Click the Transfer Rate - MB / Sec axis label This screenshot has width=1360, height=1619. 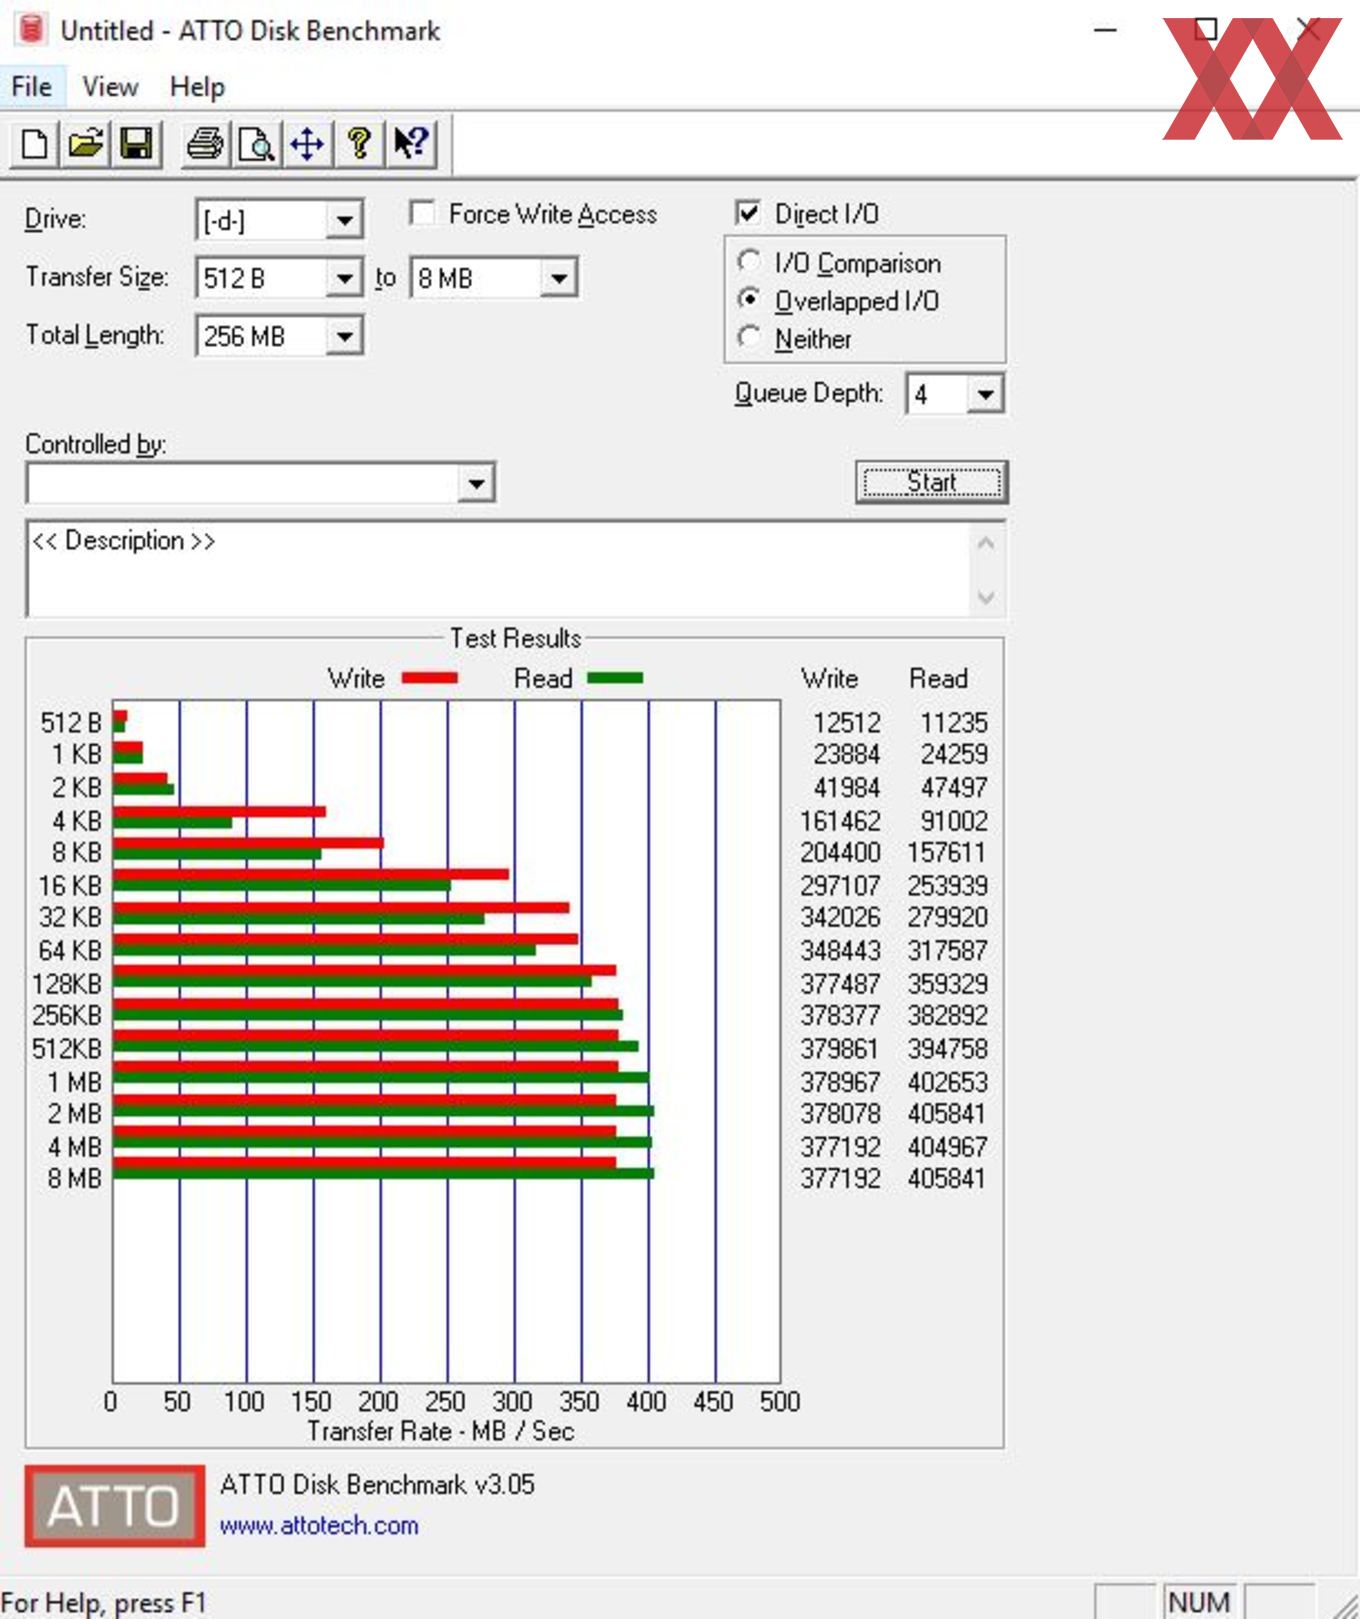(x=441, y=1431)
